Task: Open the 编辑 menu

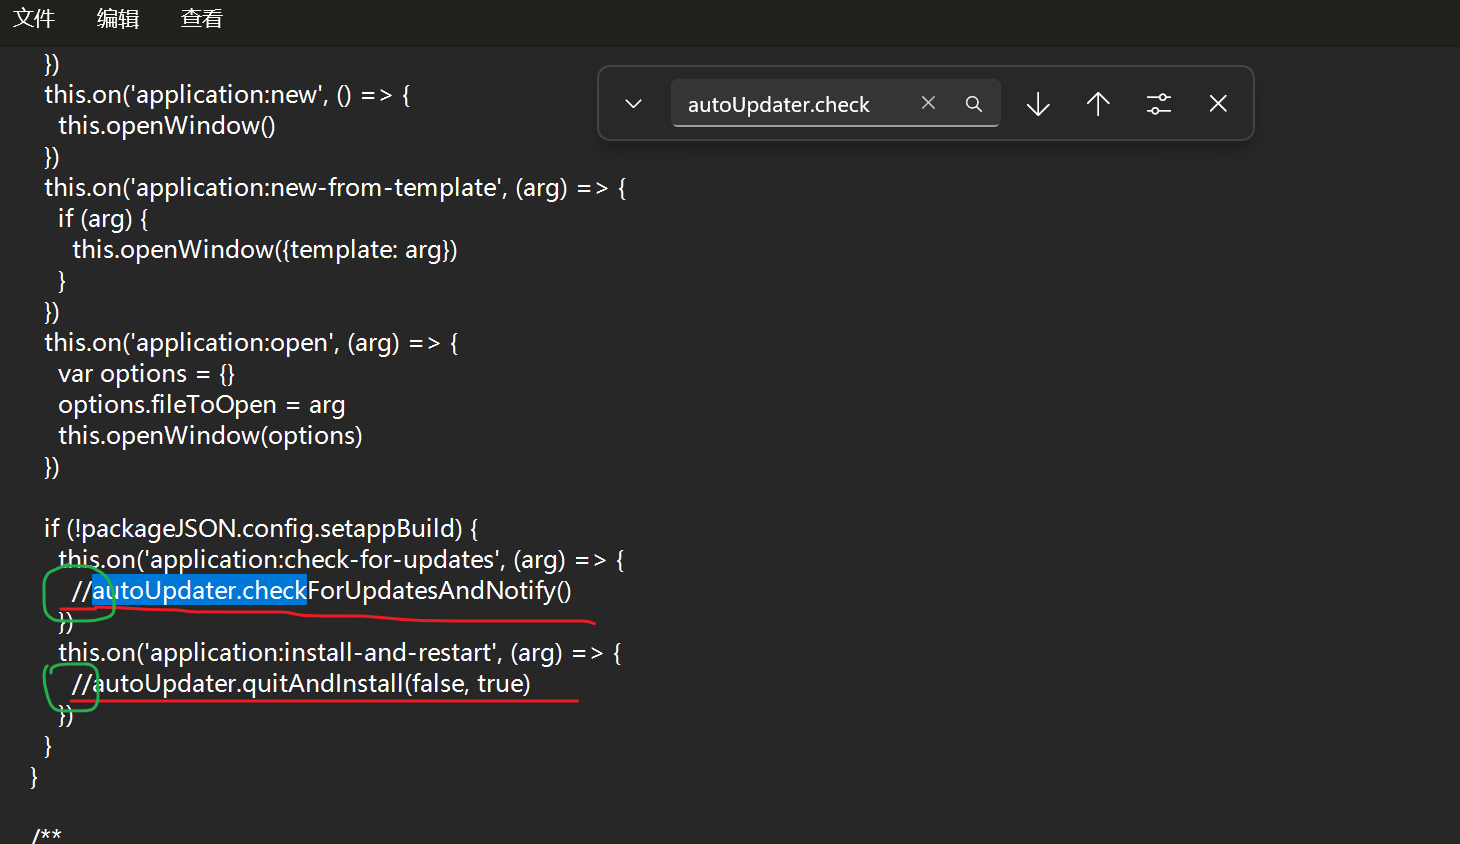Action: (118, 18)
